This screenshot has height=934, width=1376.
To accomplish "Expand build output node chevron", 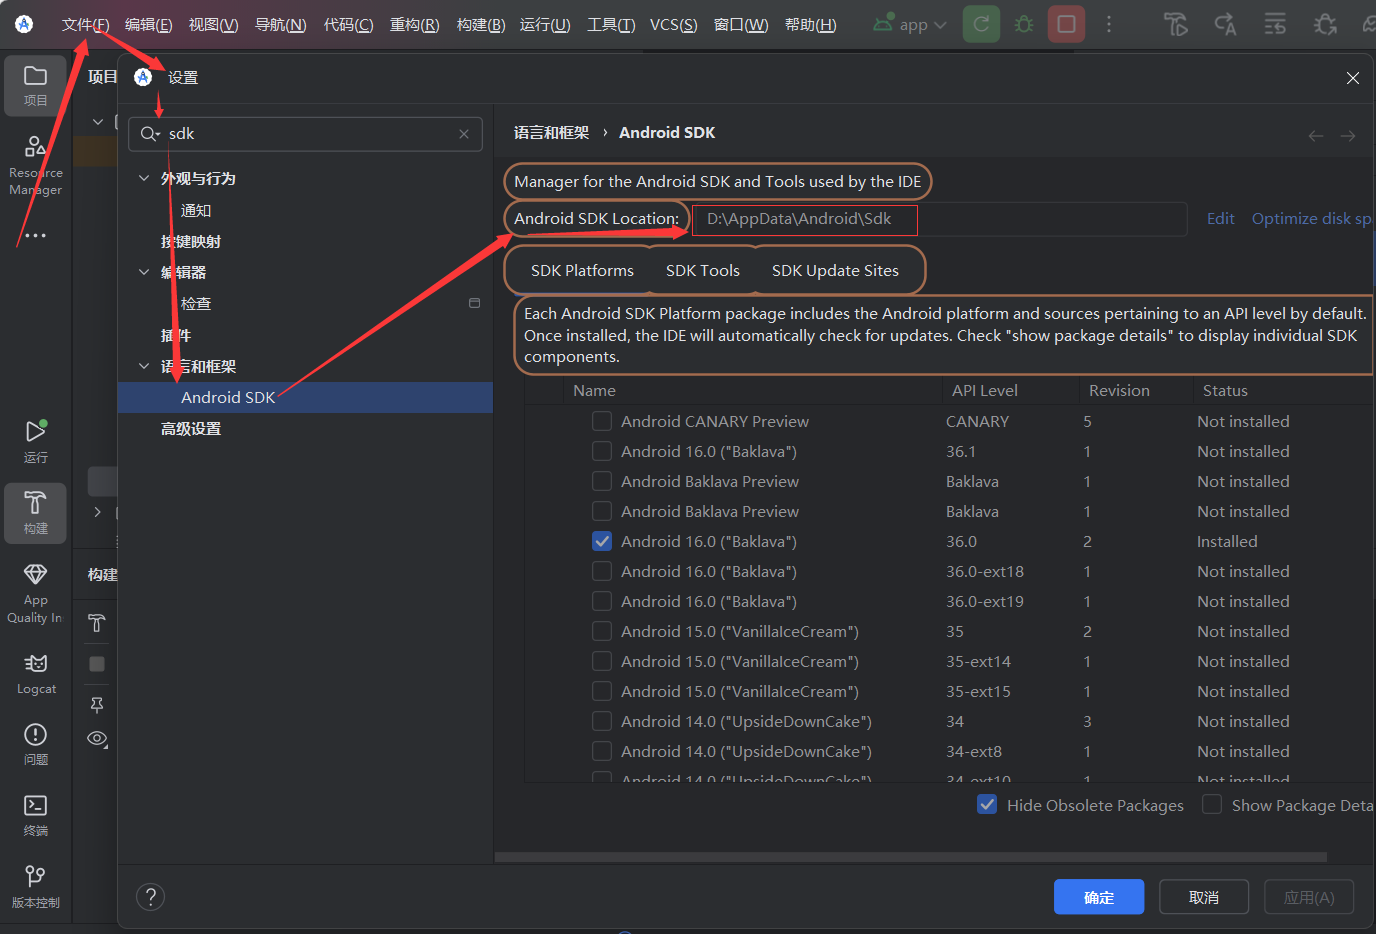I will point(98,512).
